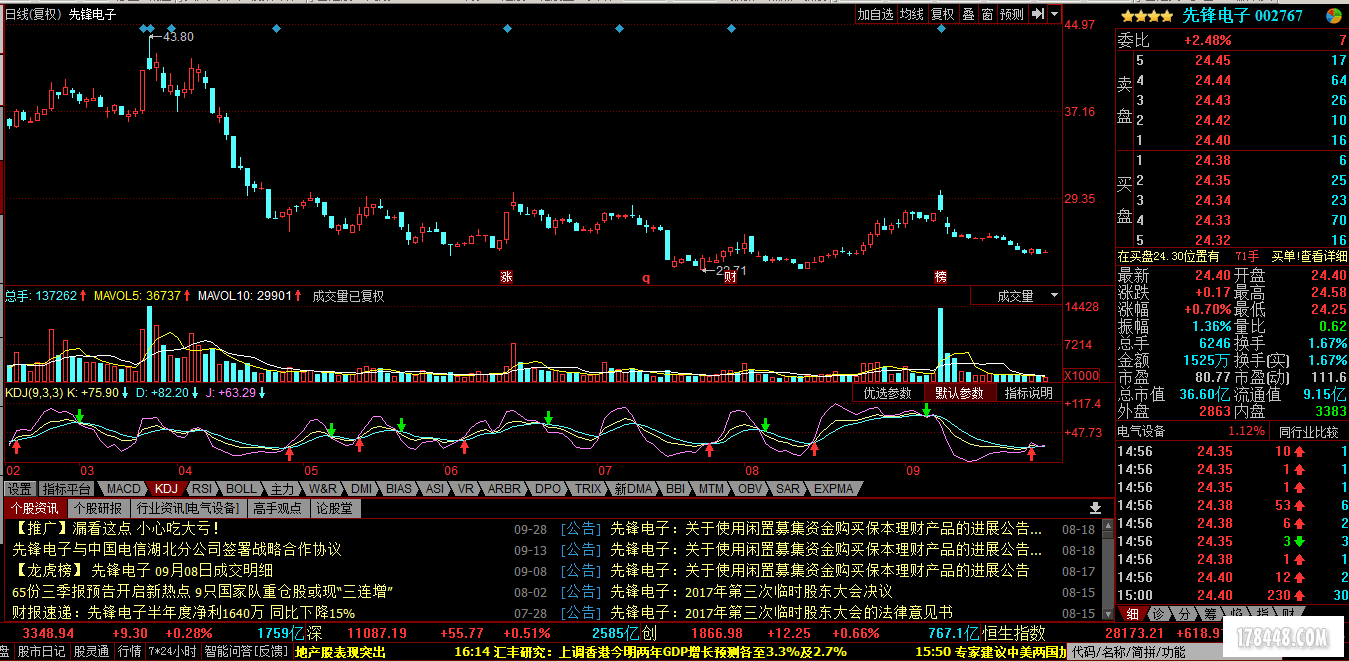Click the 加自选 button
The height and width of the screenshot is (662, 1349).
point(875,14)
